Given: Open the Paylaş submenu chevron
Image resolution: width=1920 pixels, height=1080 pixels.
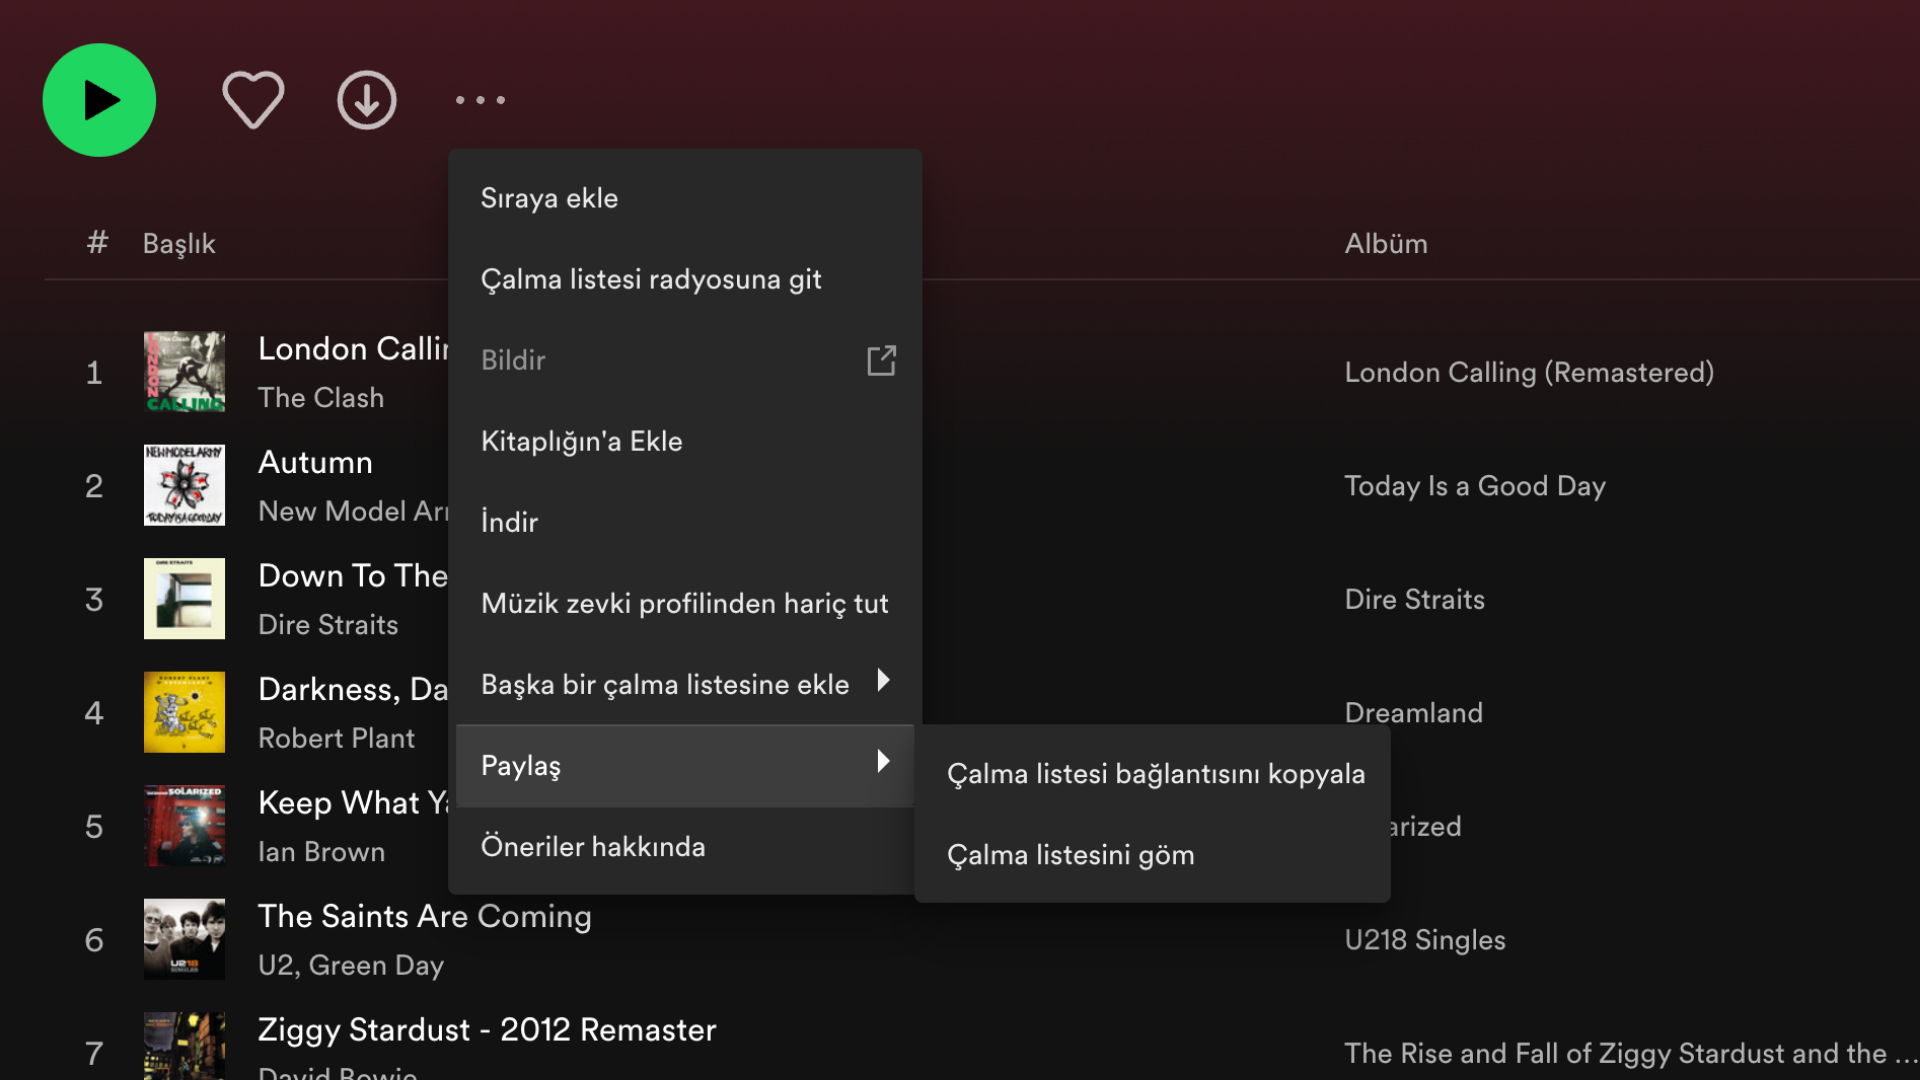Looking at the screenshot, I should point(883,761).
